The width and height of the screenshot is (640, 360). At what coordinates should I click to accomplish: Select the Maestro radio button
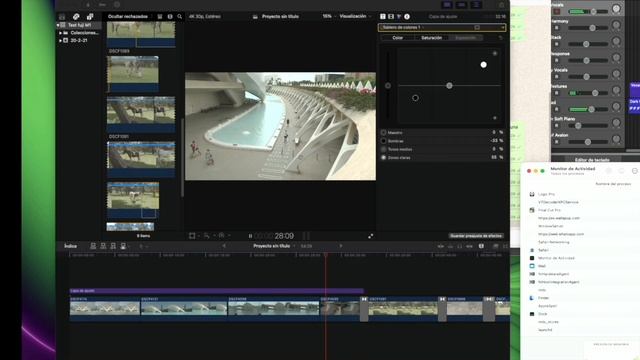coord(383,133)
